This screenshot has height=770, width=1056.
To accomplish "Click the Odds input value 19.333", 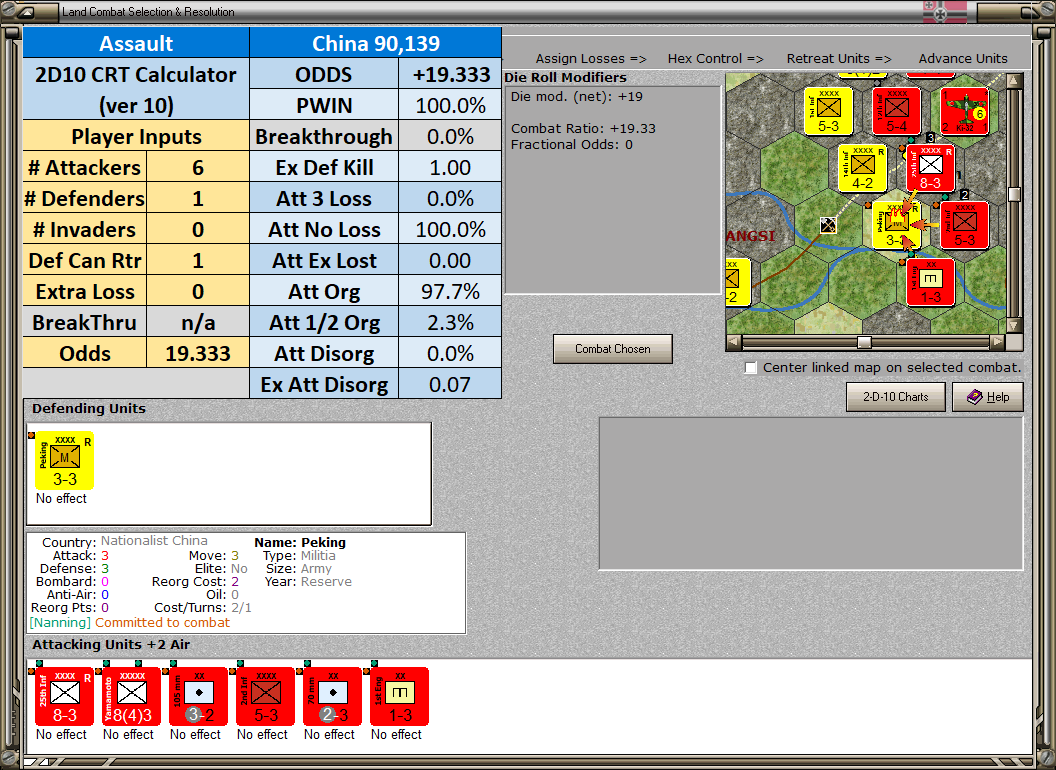I will click(x=198, y=353).
